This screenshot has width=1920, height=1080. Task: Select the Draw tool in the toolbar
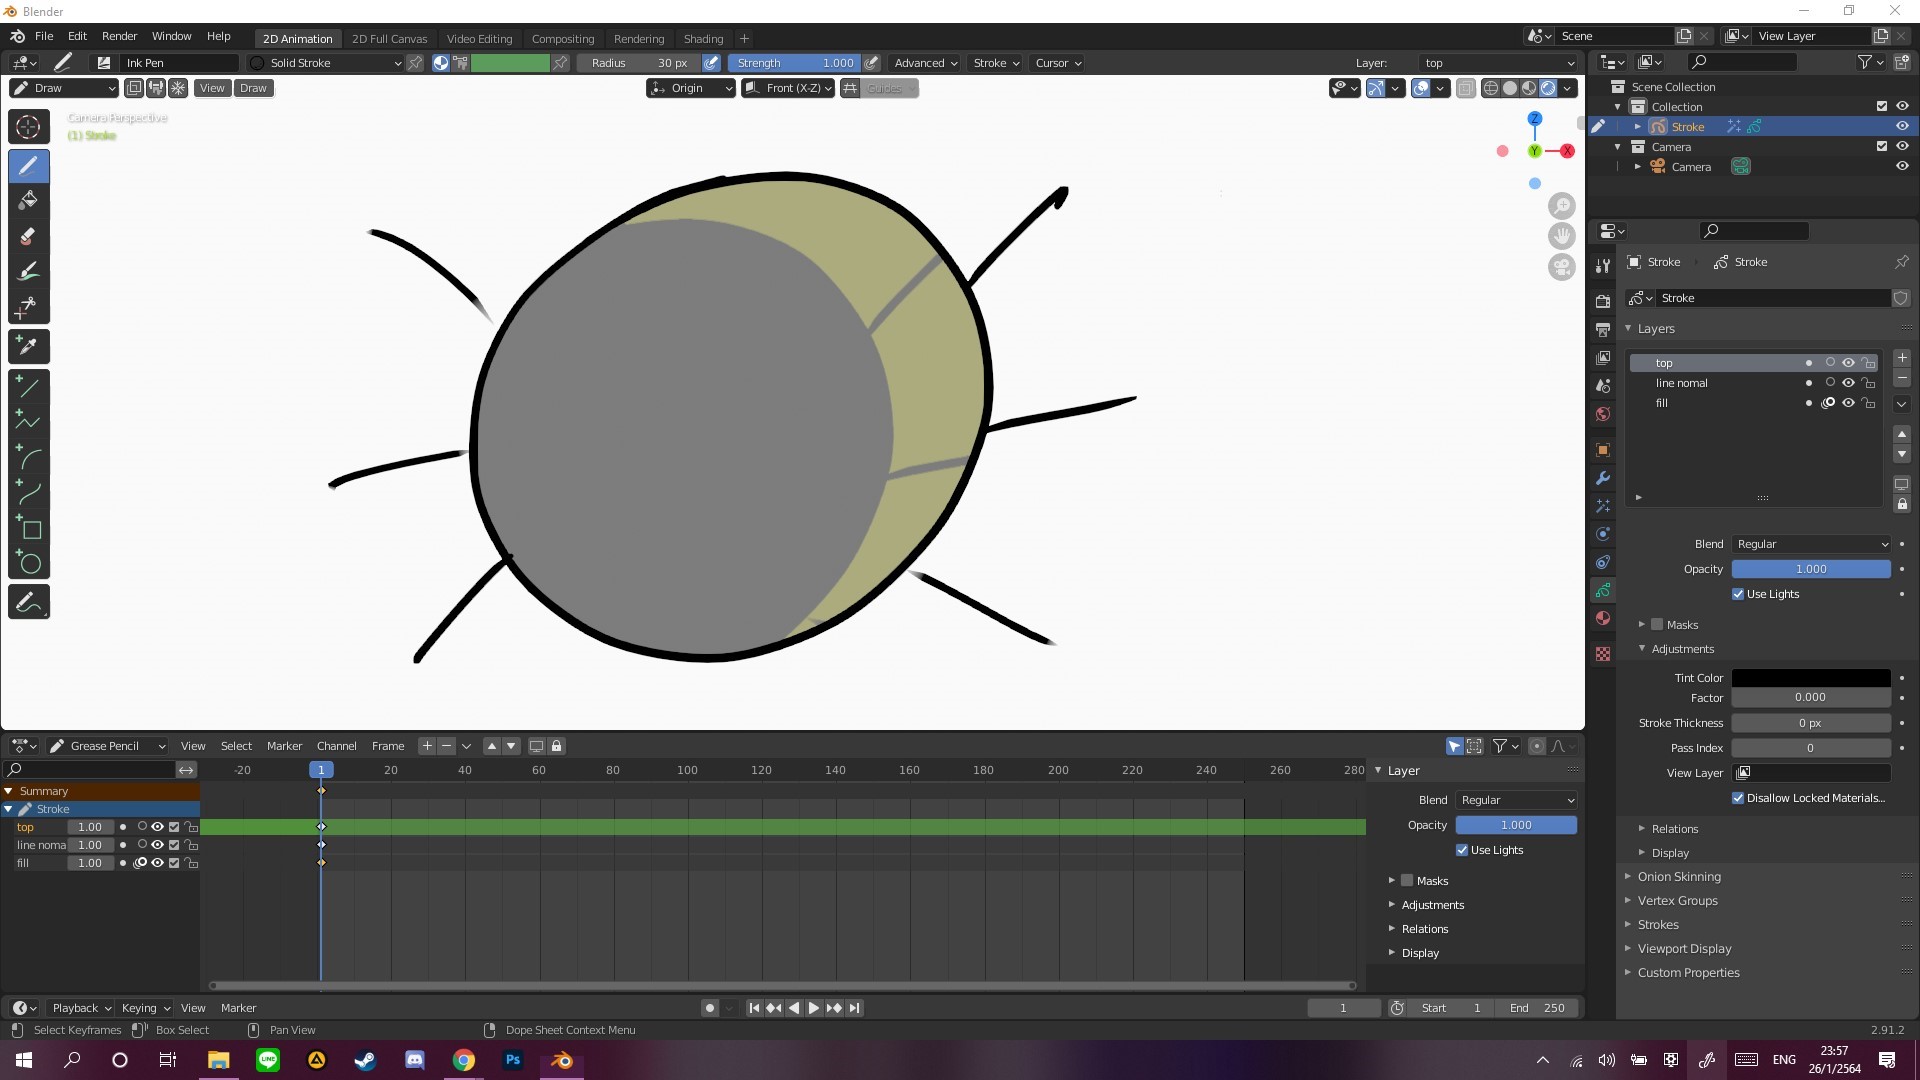point(29,165)
